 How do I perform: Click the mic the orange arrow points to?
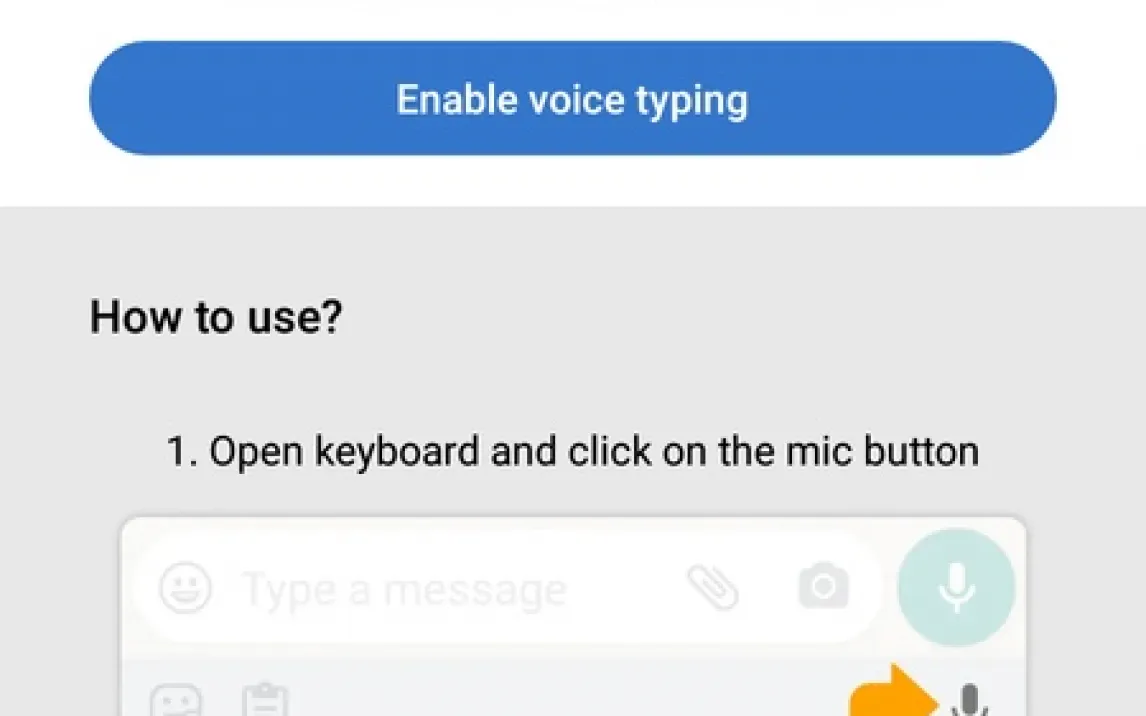(970, 700)
